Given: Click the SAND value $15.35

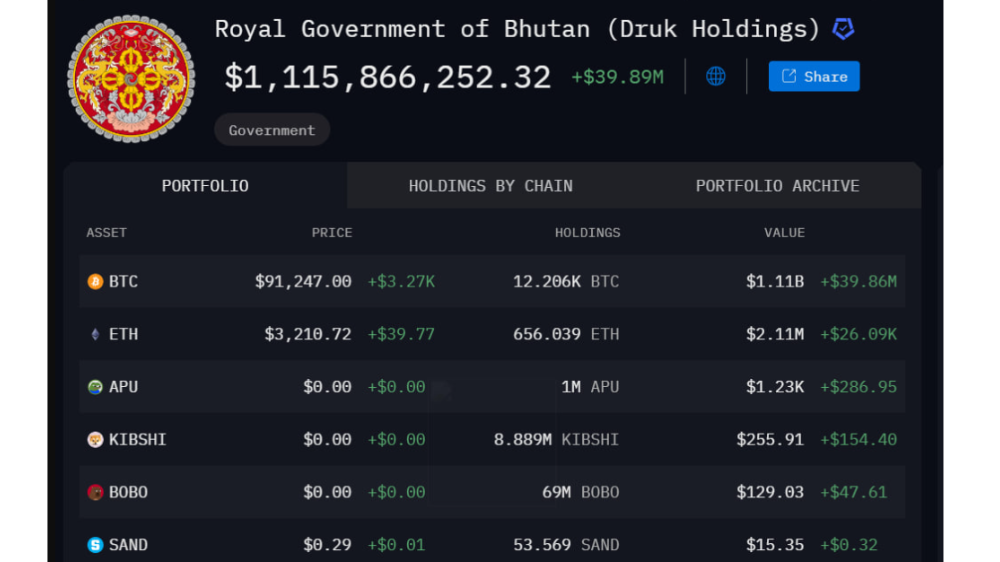Looking at the screenshot, I should [x=775, y=545].
